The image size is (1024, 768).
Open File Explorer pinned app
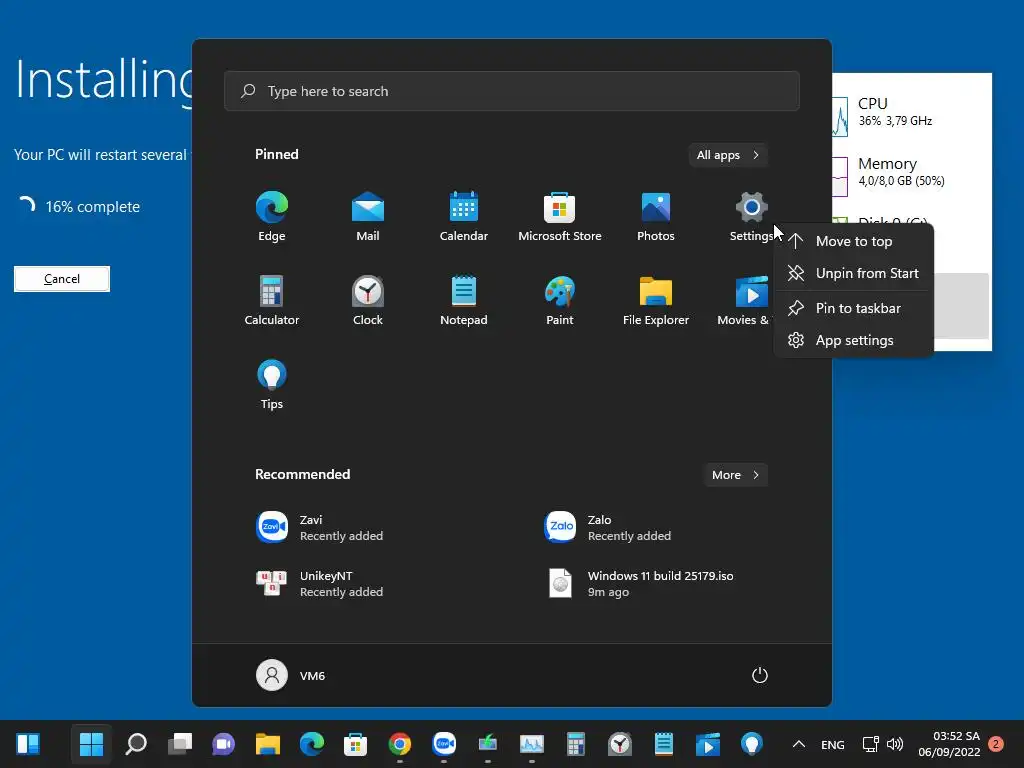(x=656, y=300)
